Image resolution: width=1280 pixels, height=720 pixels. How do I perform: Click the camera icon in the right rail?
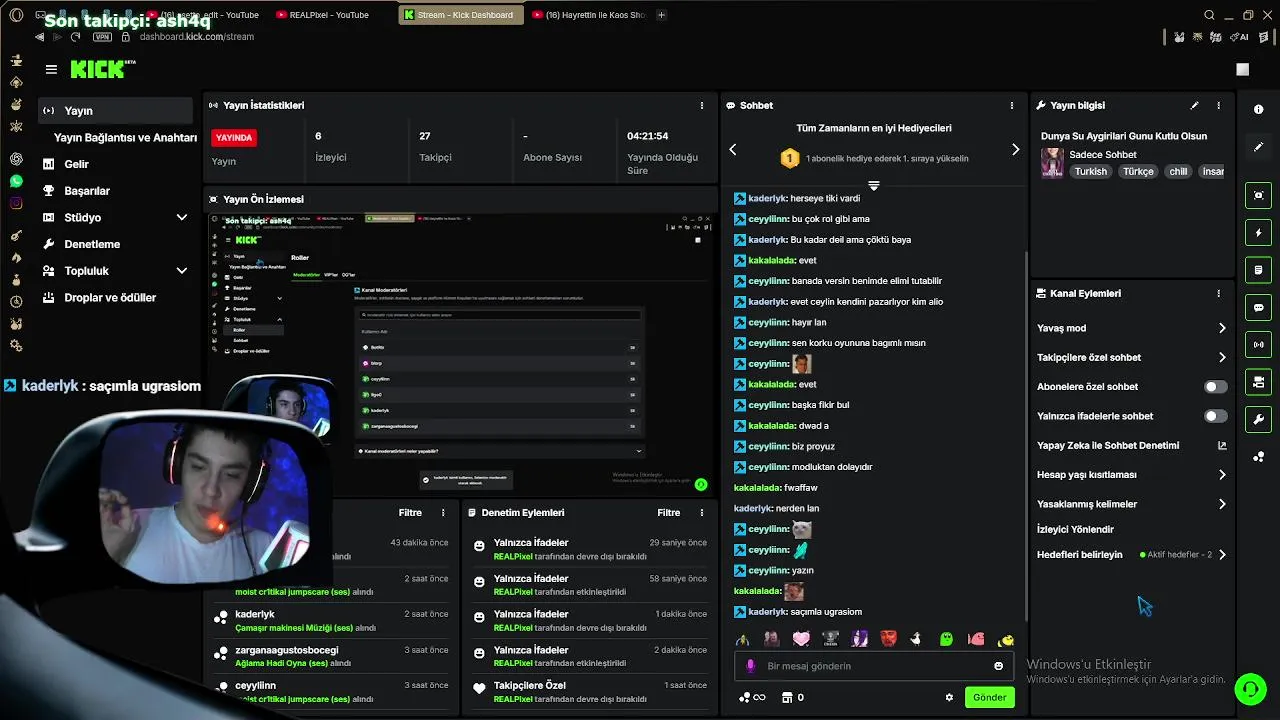click(x=1258, y=382)
